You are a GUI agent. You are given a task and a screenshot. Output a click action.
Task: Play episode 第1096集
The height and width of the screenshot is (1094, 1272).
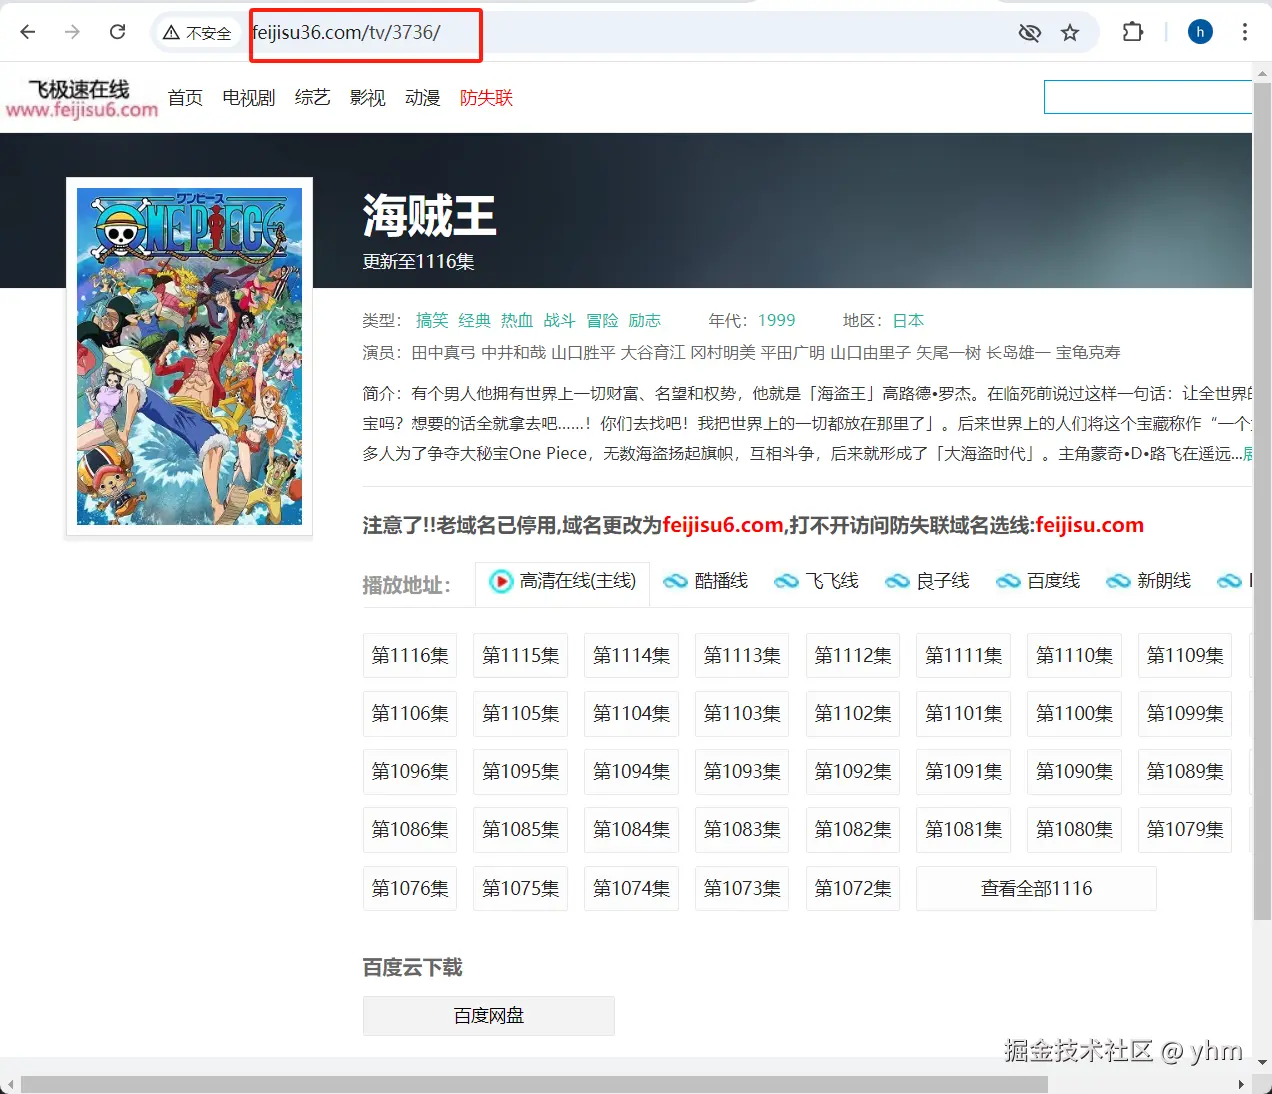410,771
